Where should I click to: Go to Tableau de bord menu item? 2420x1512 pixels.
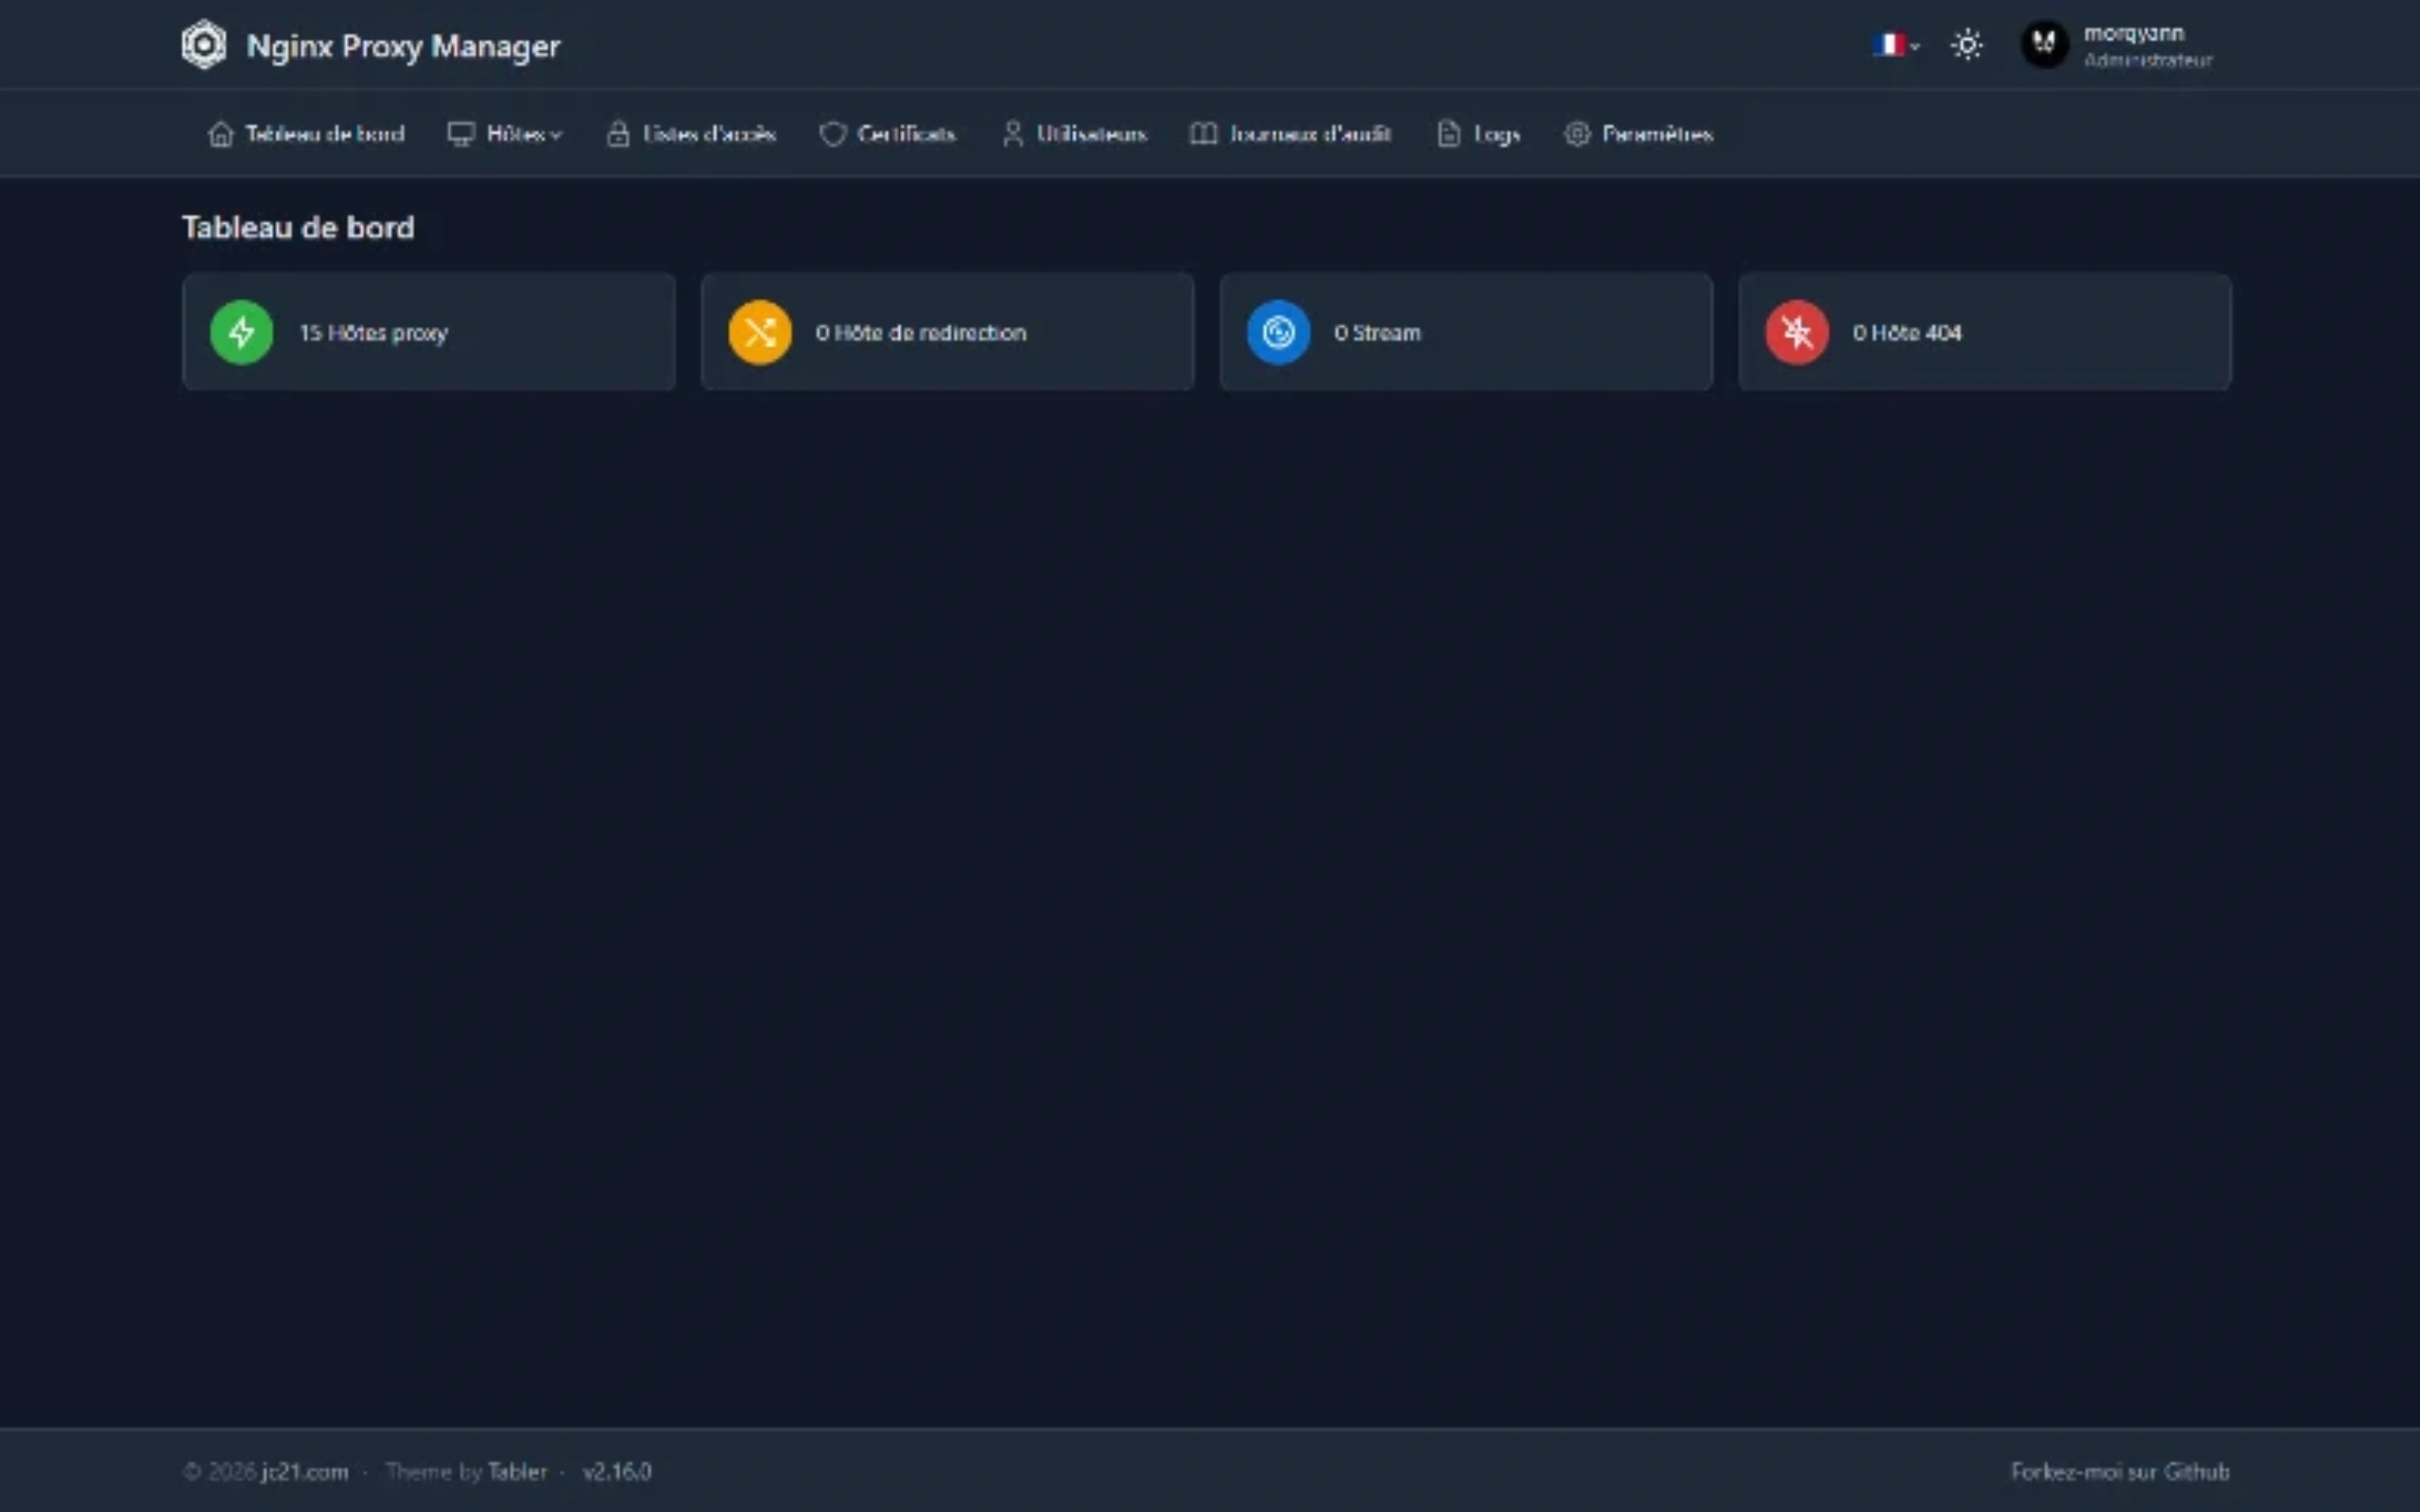pyautogui.click(x=306, y=134)
